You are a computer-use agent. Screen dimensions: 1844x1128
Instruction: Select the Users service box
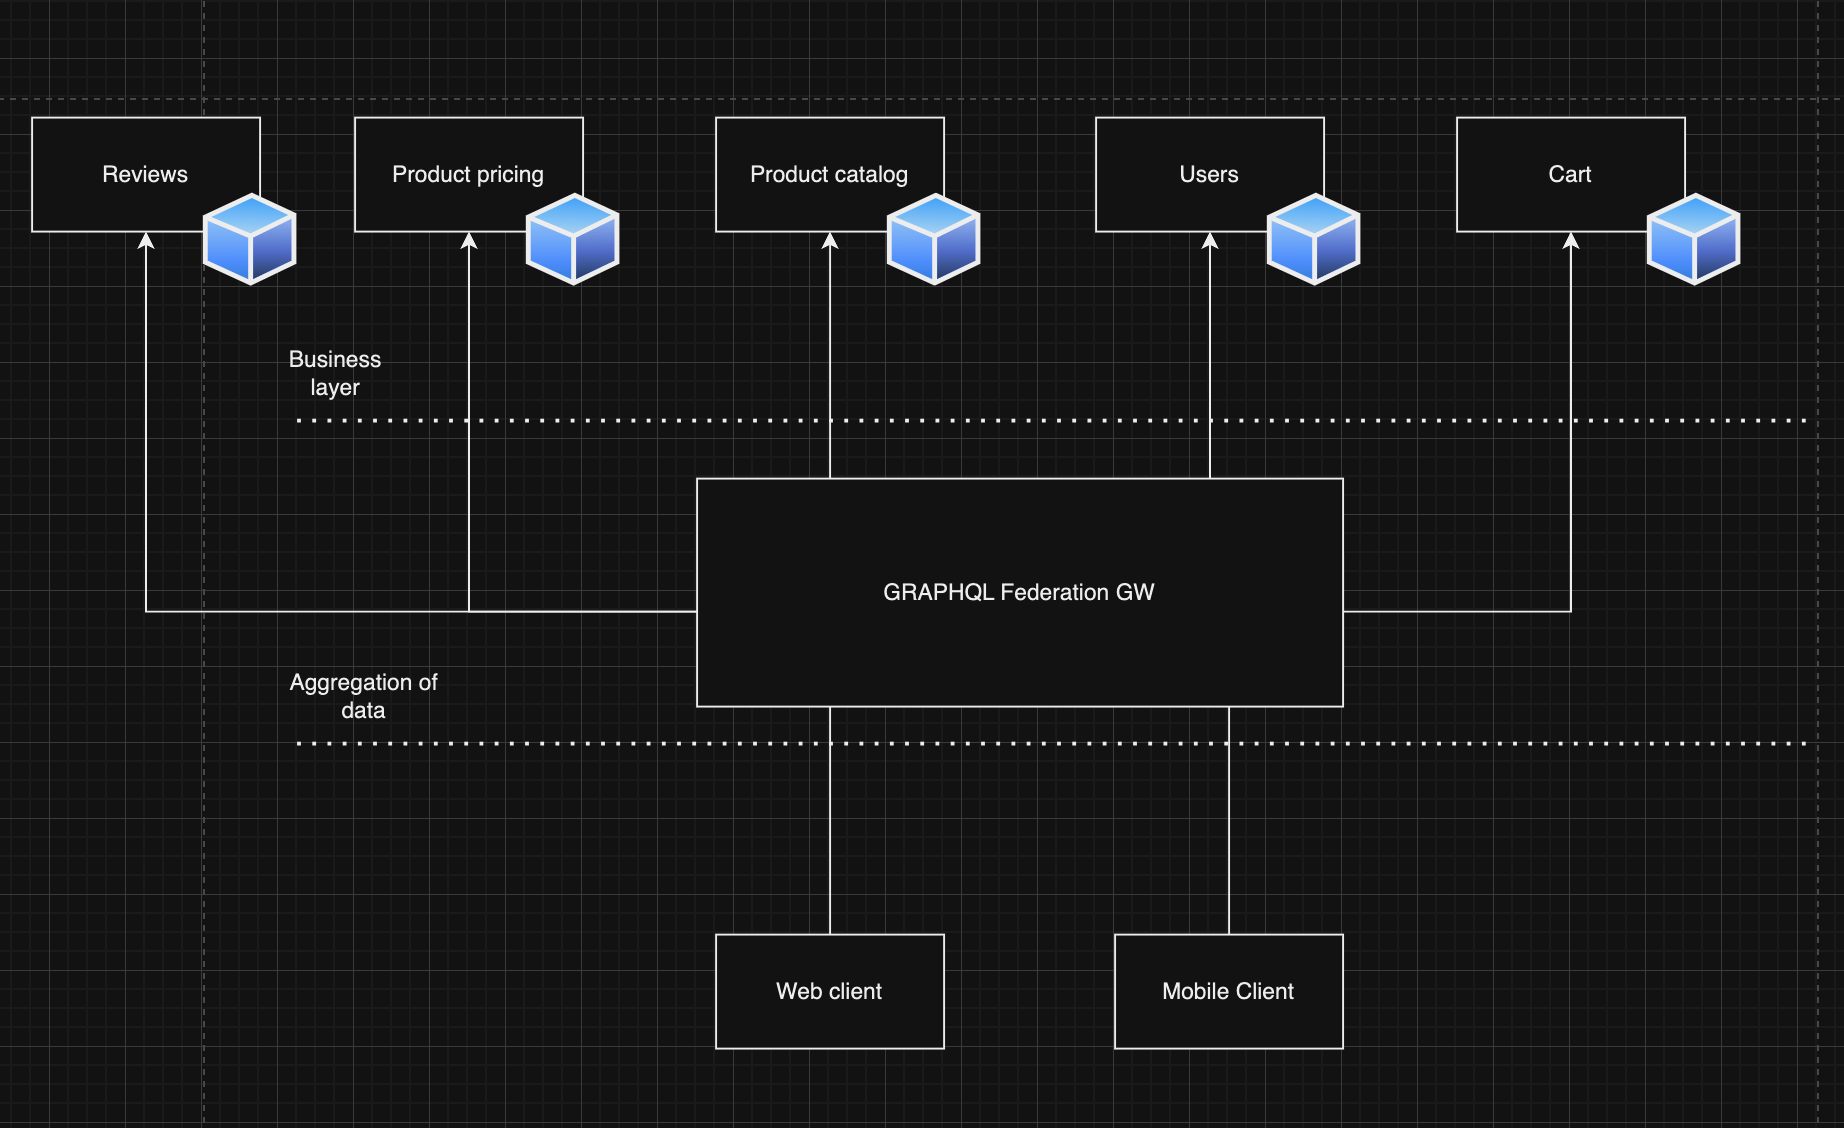(x=1210, y=175)
